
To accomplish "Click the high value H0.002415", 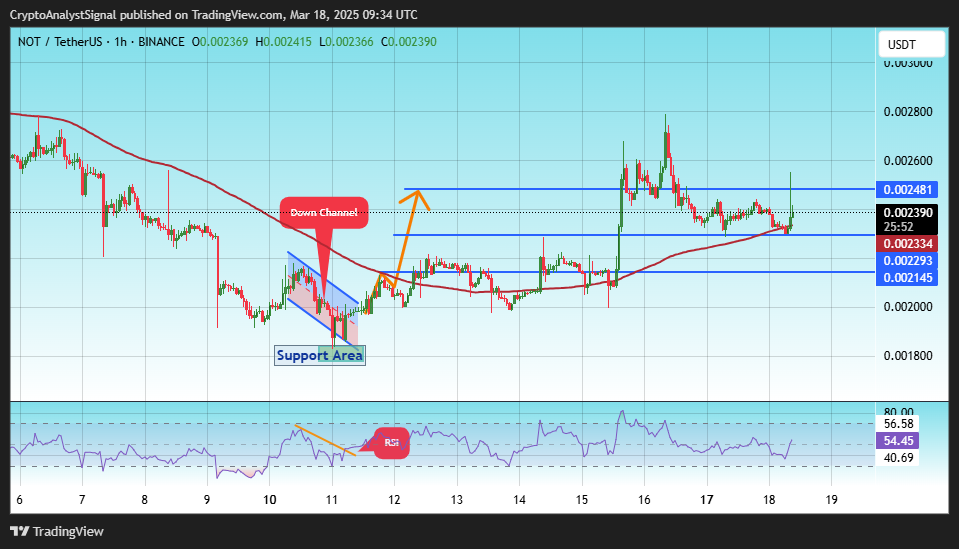I will (283, 42).
